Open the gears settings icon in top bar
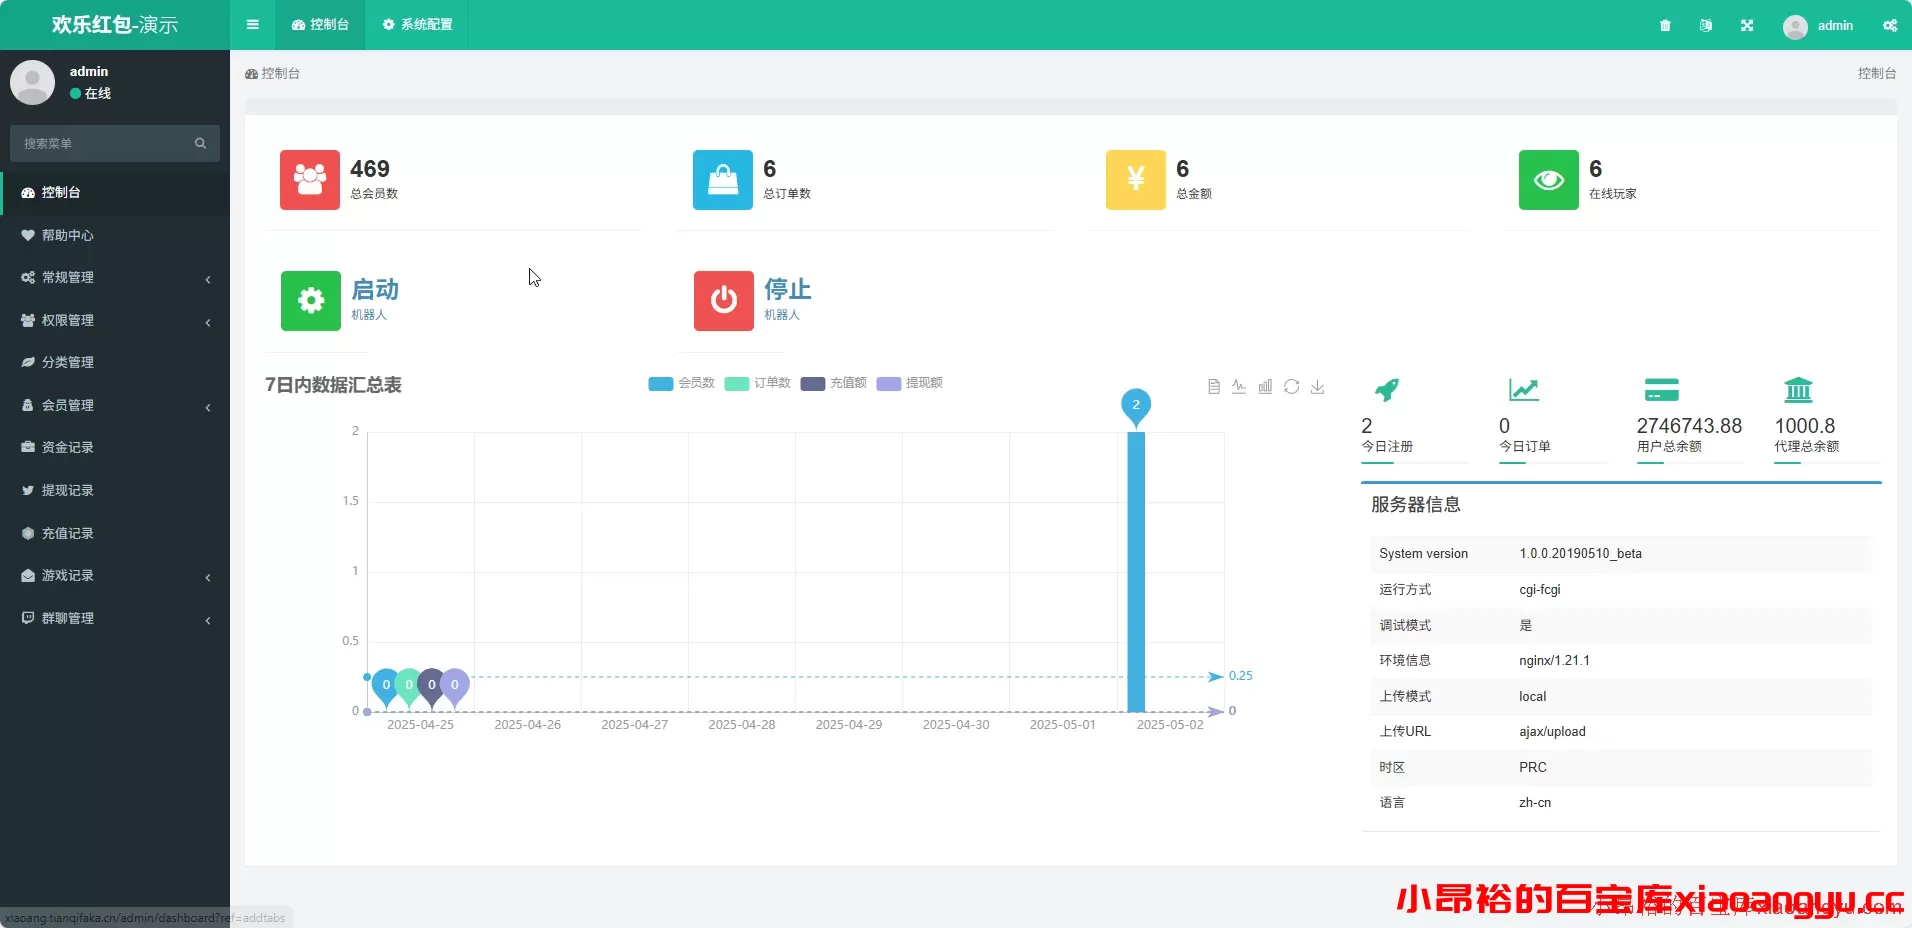Viewport: 1912px width, 928px height. click(1890, 25)
